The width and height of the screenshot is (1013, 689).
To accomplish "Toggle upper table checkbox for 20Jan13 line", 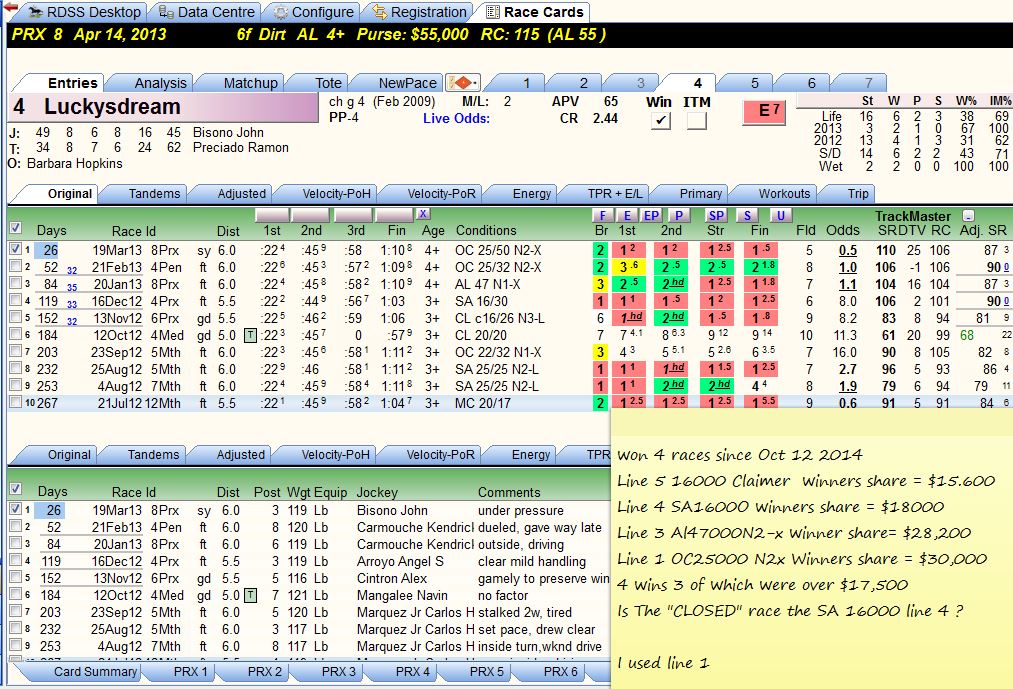I will (16, 283).
